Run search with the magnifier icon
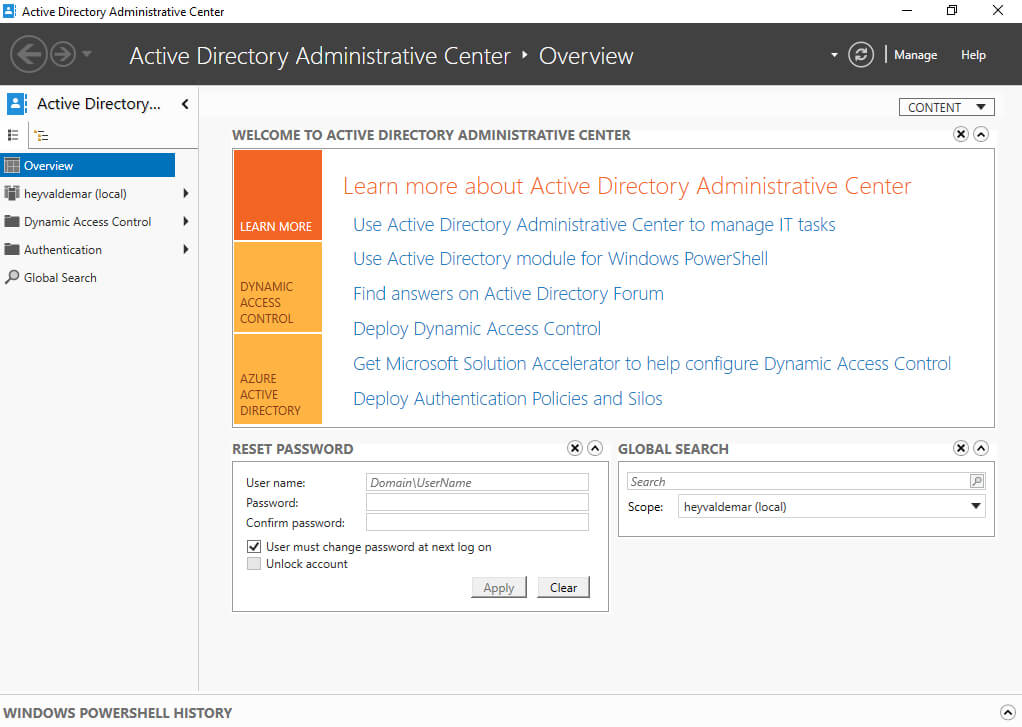 pos(976,482)
